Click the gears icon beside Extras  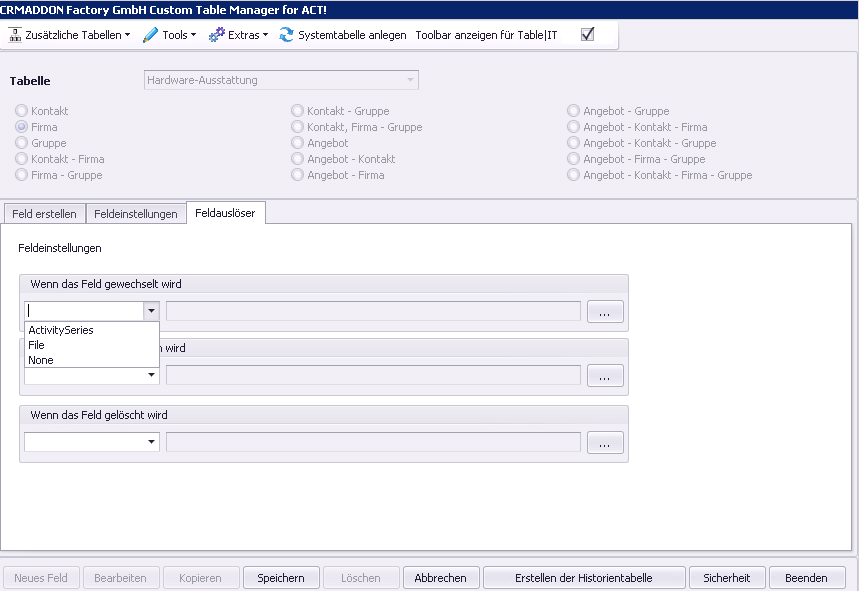(x=216, y=35)
